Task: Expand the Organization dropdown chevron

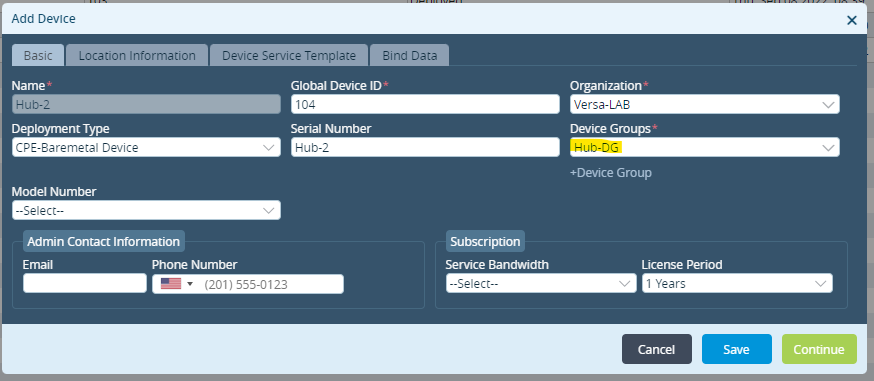Action: (x=828, y=105)
